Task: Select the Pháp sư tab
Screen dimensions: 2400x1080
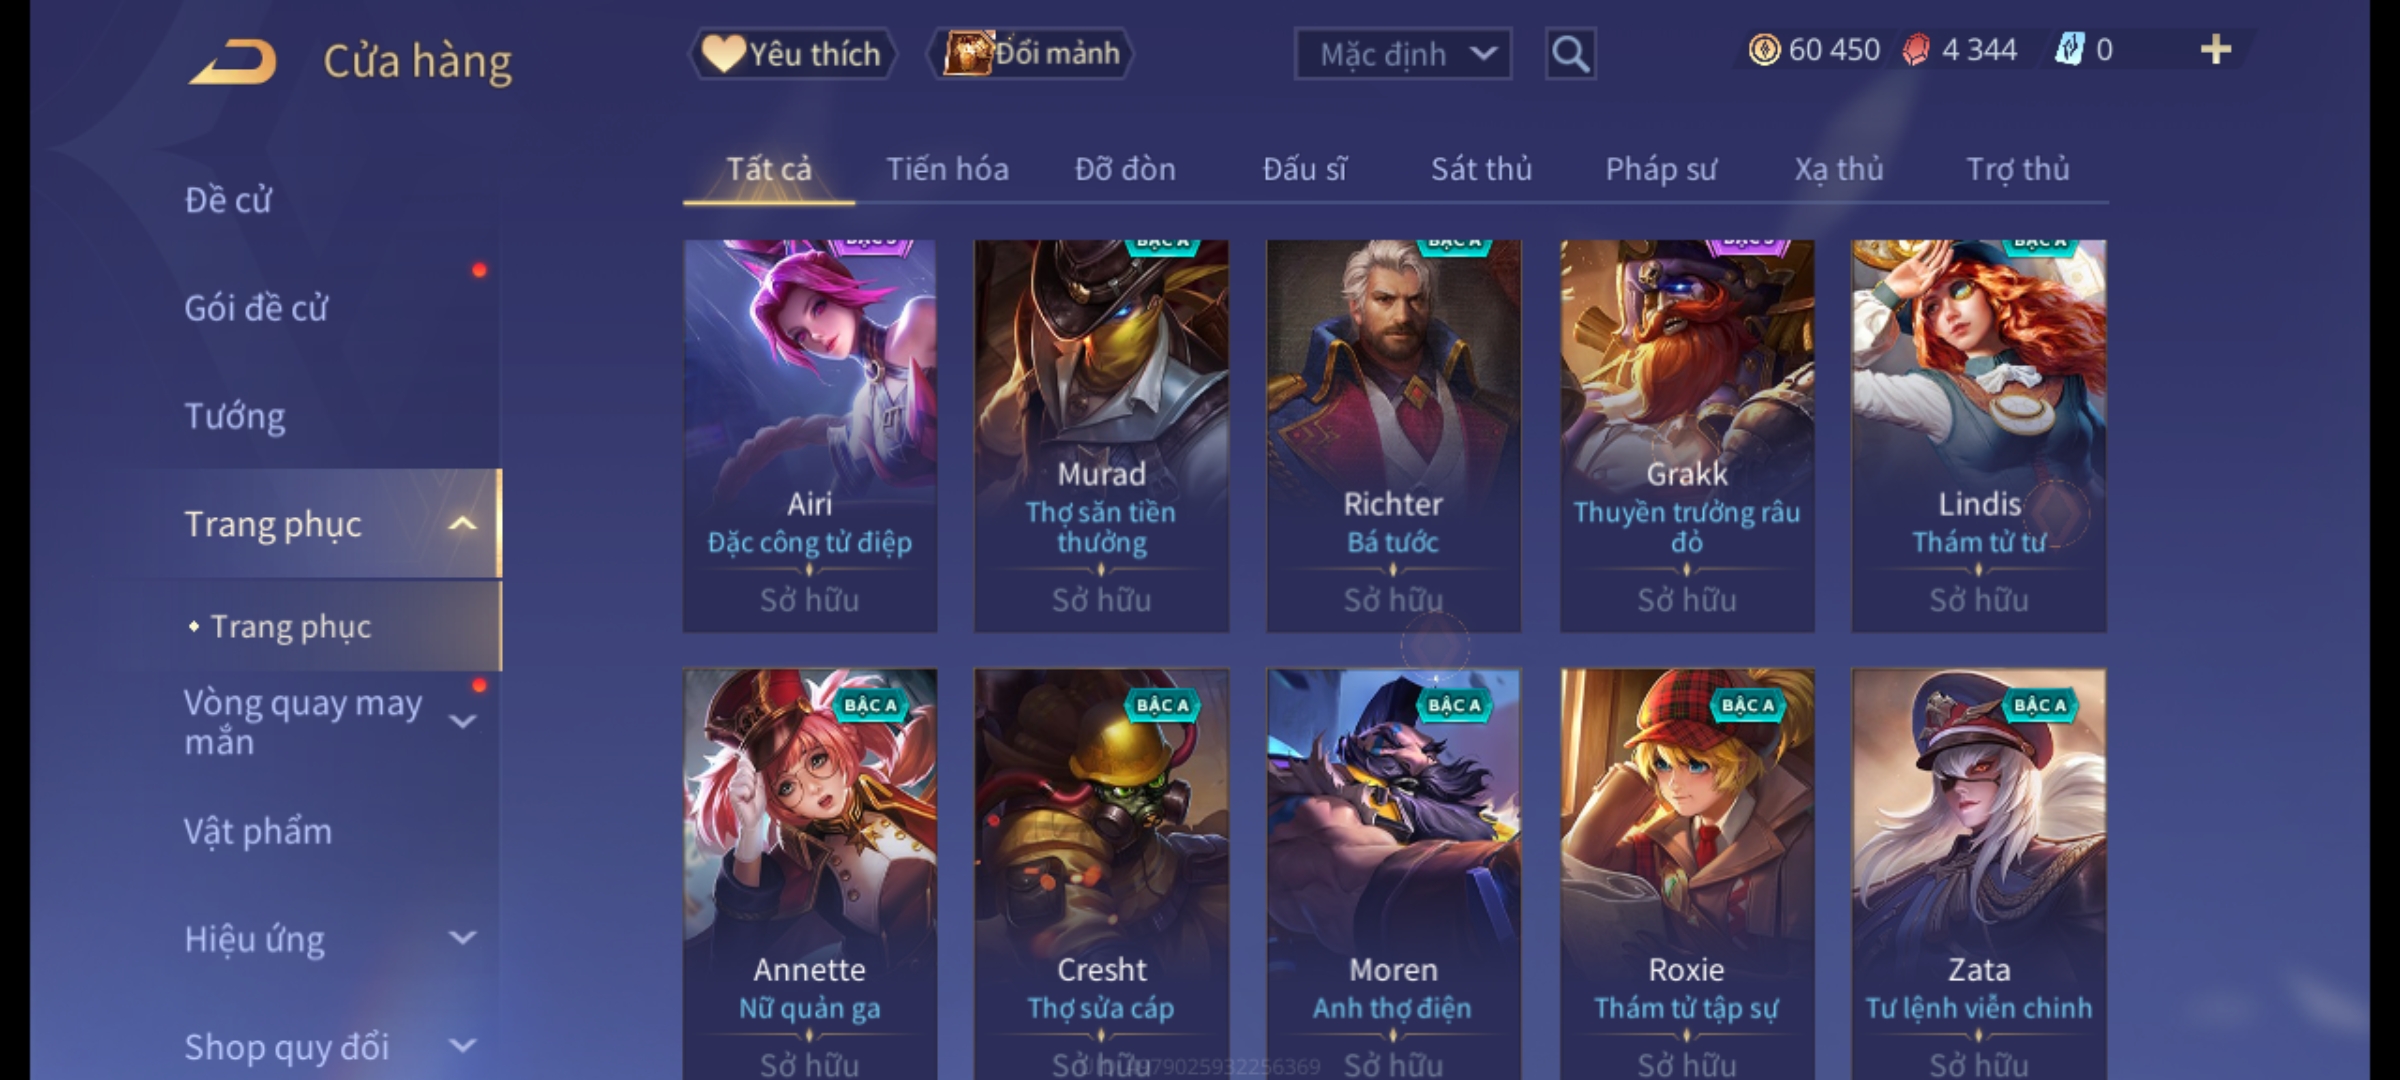Action: [1661, 169]
